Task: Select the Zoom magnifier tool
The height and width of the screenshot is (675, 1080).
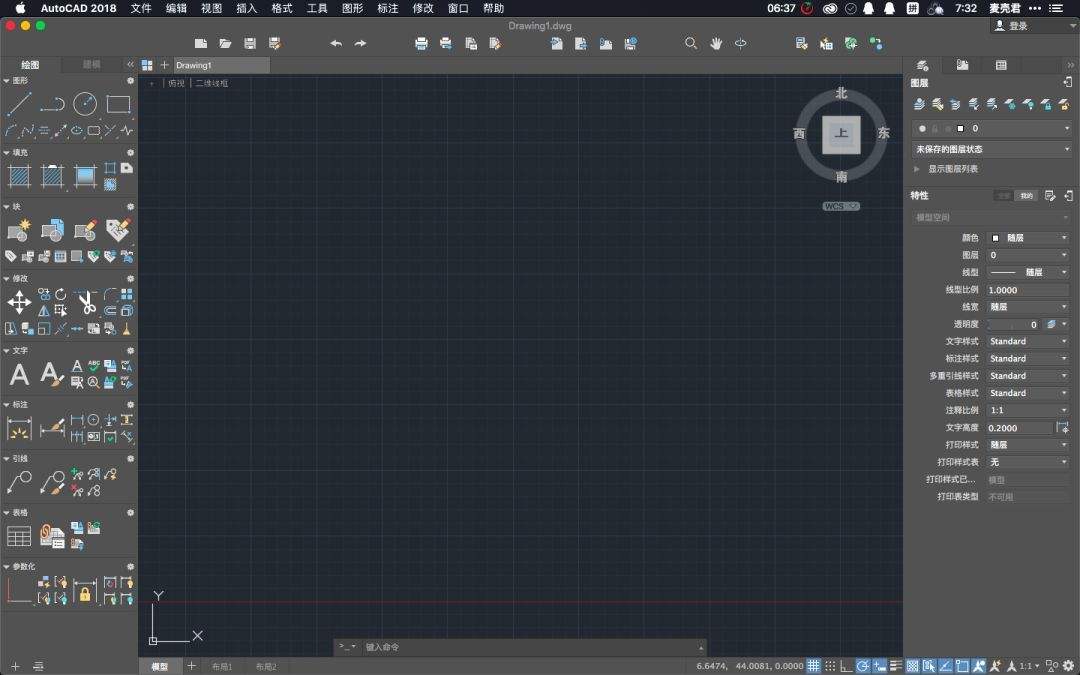Action: click(691, 43)
